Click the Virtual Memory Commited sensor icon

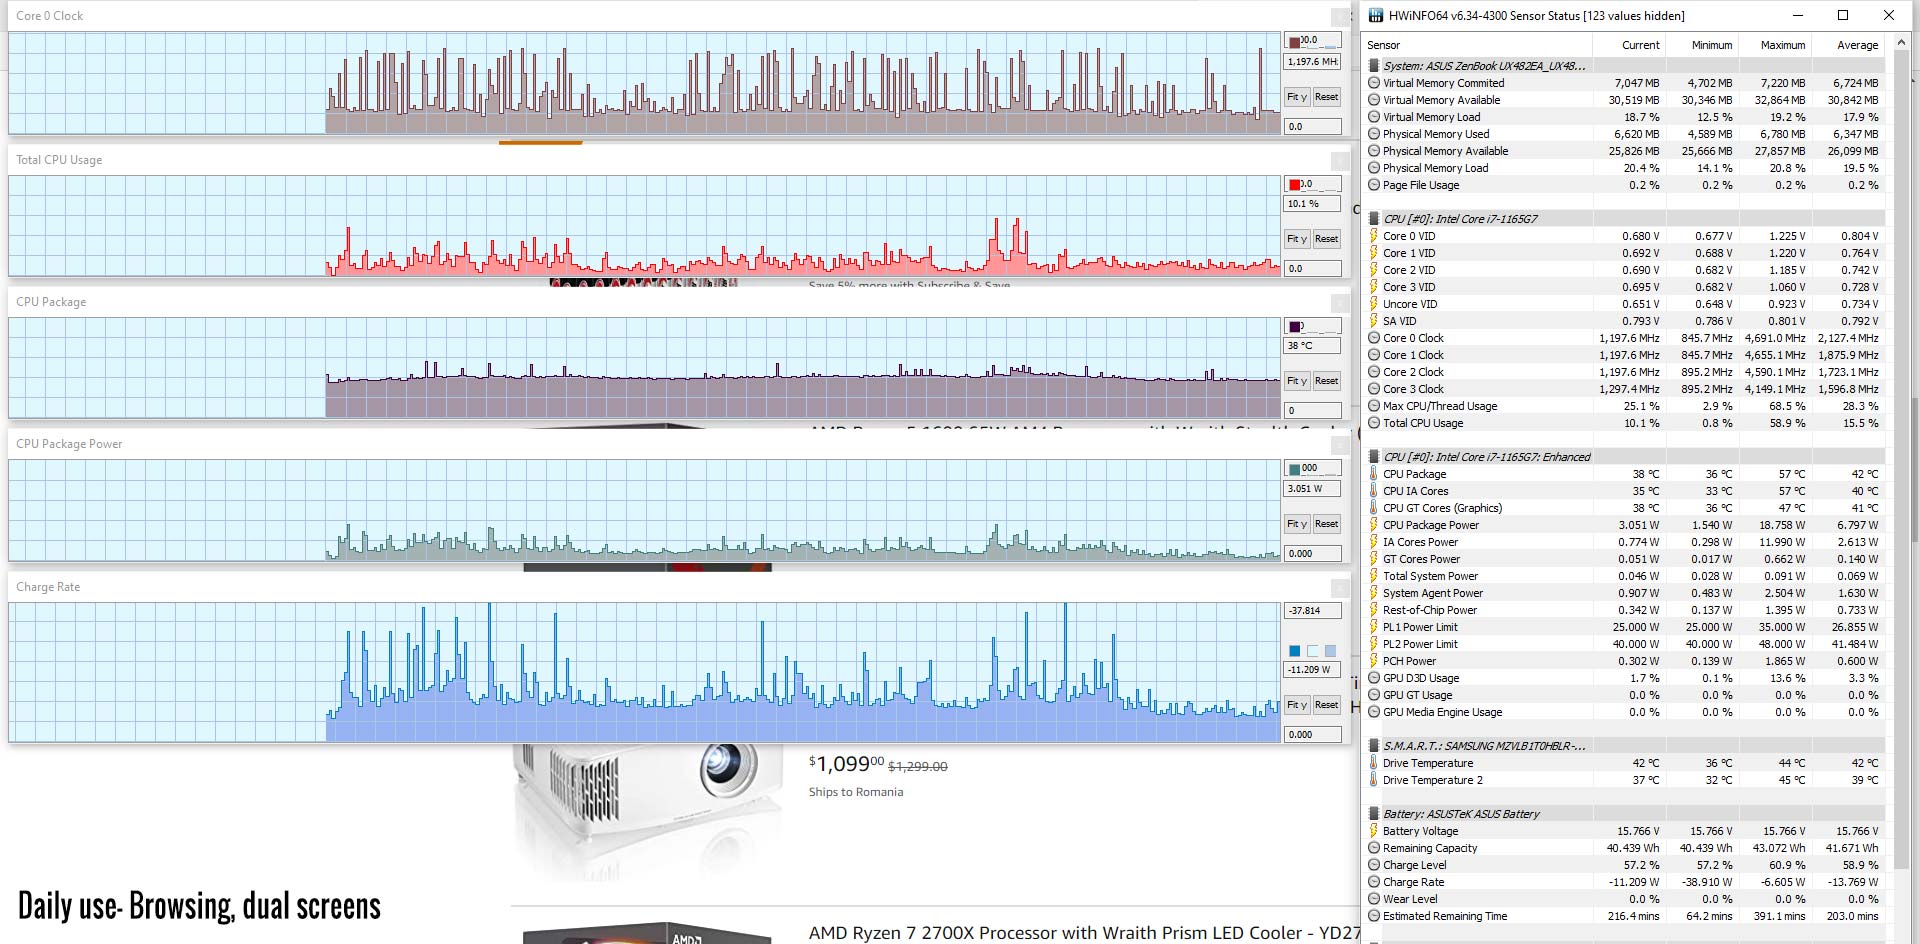(x=1374, y=83)
